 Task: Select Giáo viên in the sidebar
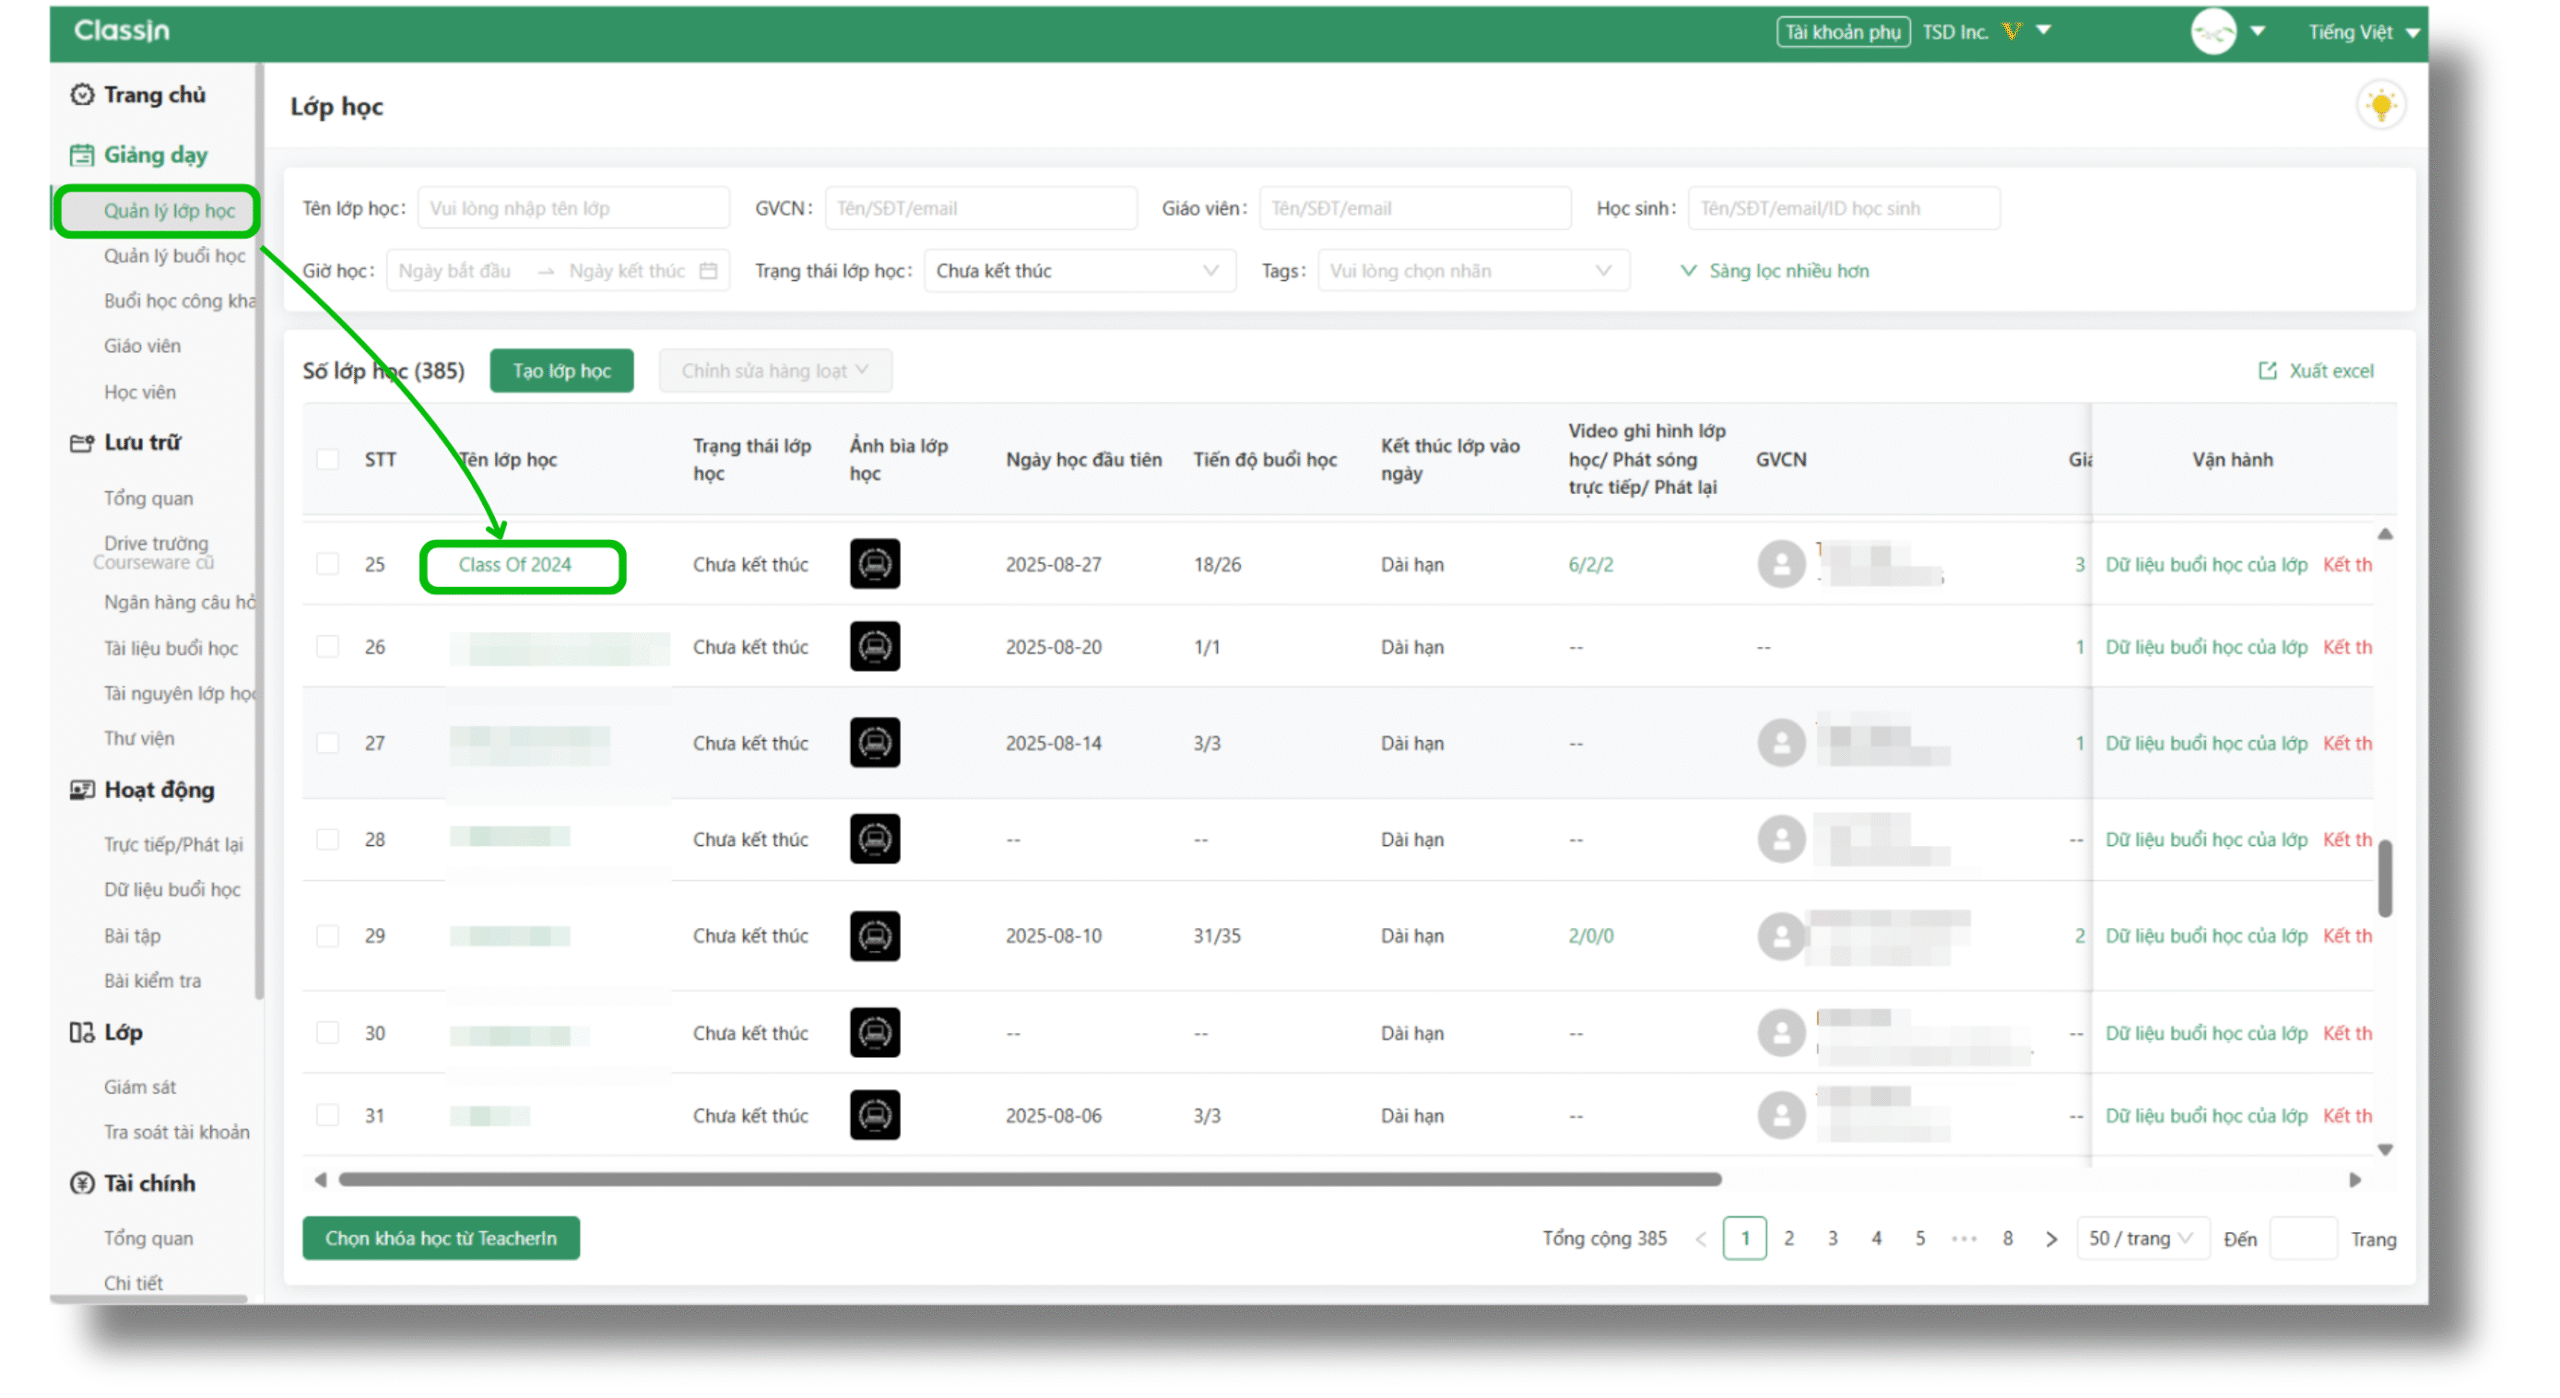tap(142, 346)
